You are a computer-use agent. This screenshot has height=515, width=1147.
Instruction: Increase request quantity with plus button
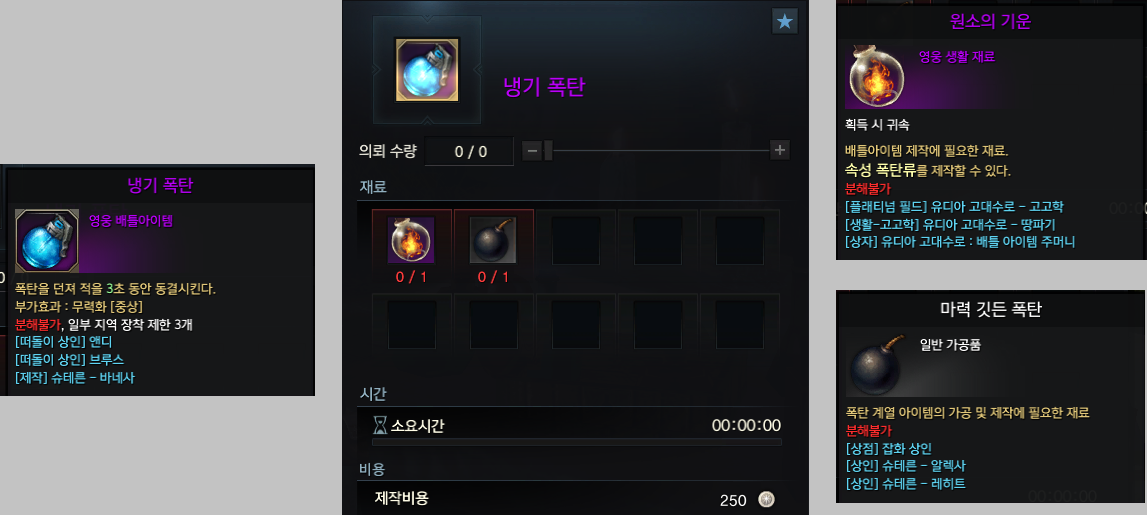coord(780,151)
